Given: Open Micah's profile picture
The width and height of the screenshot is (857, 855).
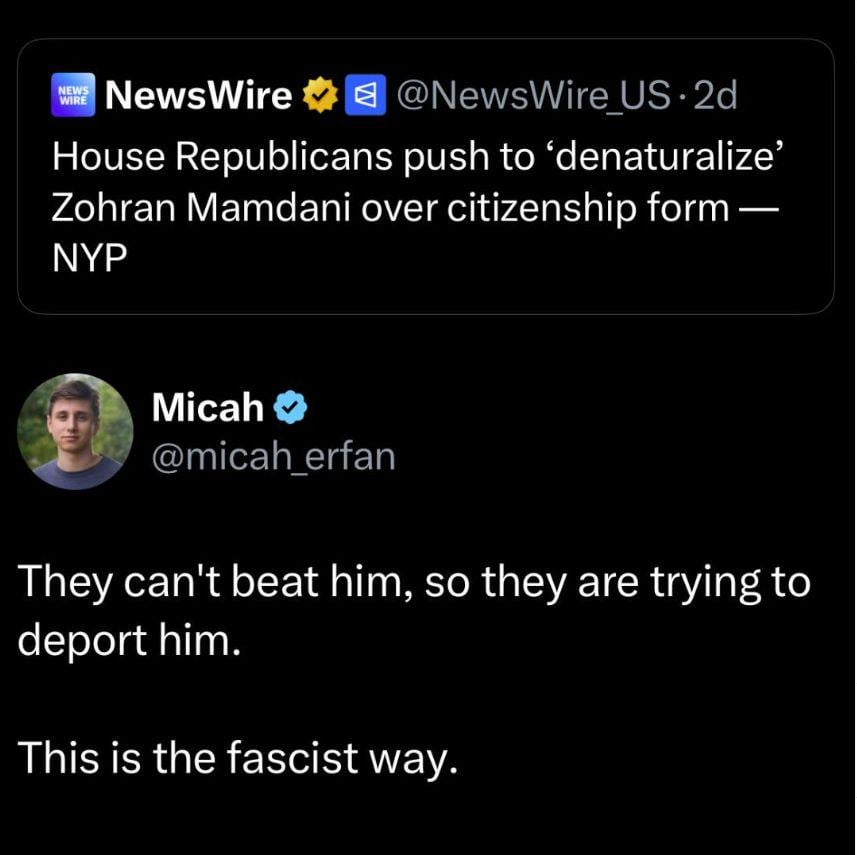Looking at the screenshot, I should pos(75,430).
